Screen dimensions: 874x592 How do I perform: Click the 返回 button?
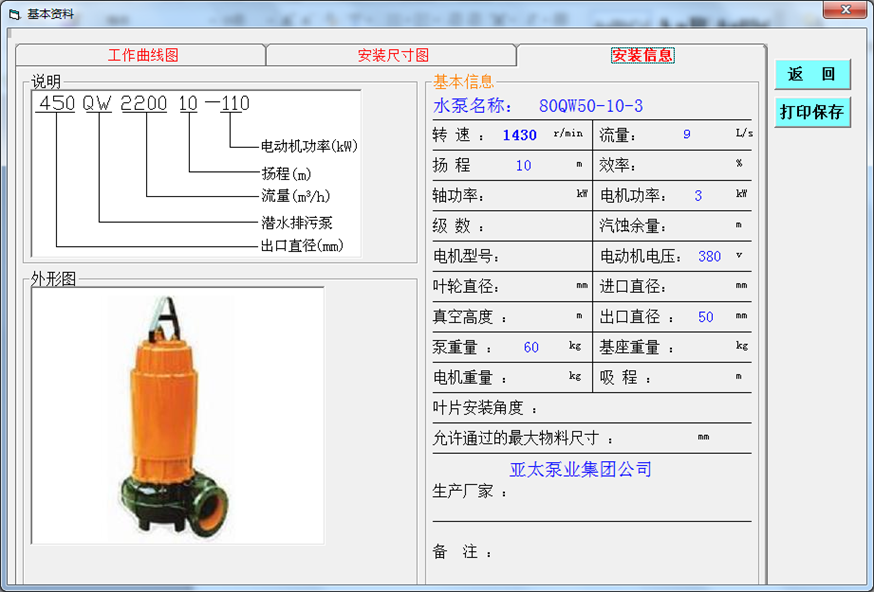coord(812,74)
